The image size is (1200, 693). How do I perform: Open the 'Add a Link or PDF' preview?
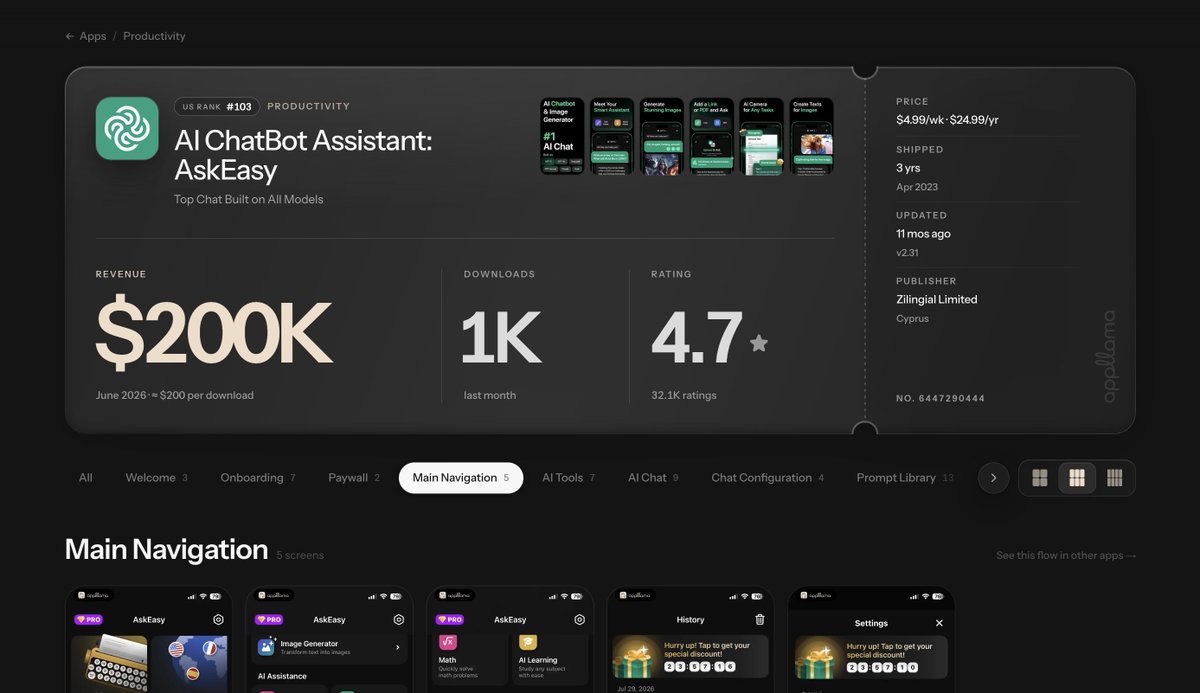(712, 136)
